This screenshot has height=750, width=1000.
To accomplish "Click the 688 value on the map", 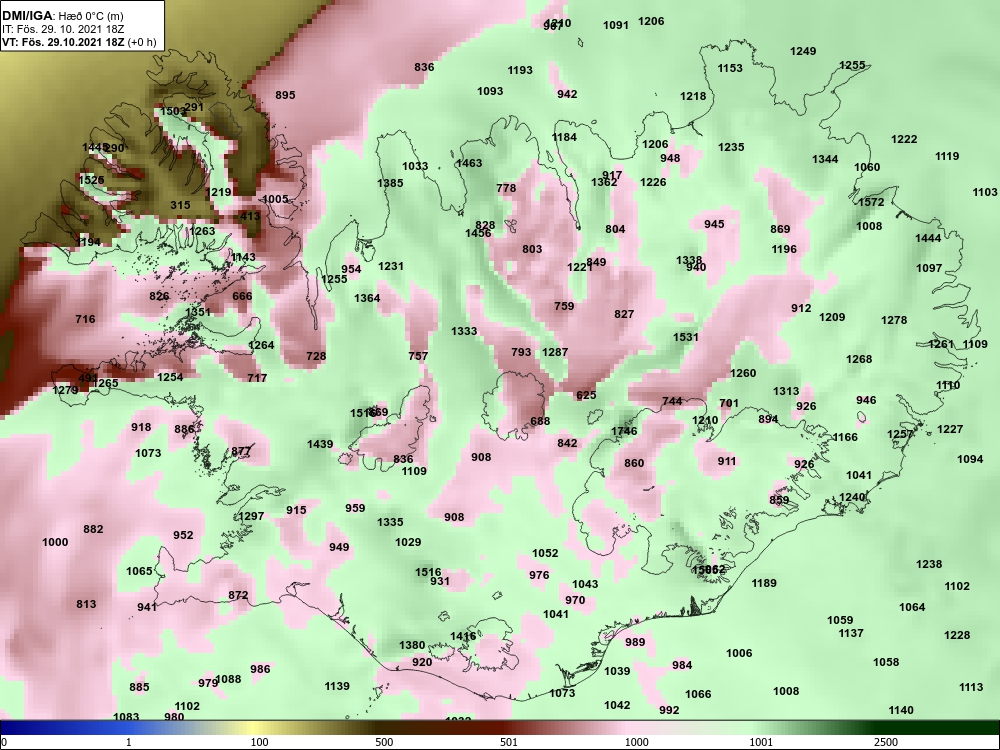I will pyautogui.click(x=540, y=422).
